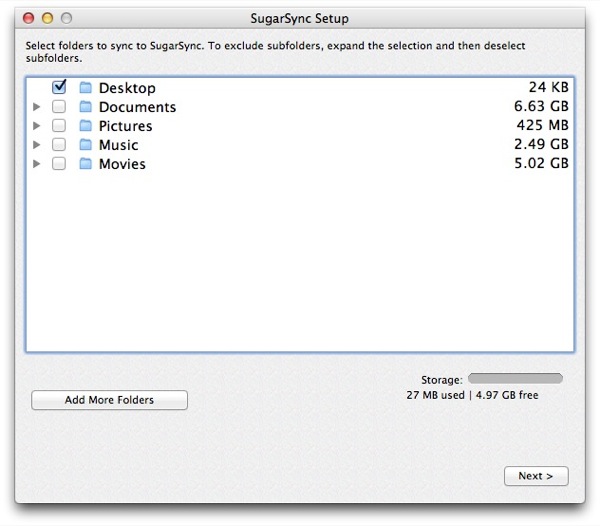Uncheck the Desktop folder checkbox

[x=59, y=88]
